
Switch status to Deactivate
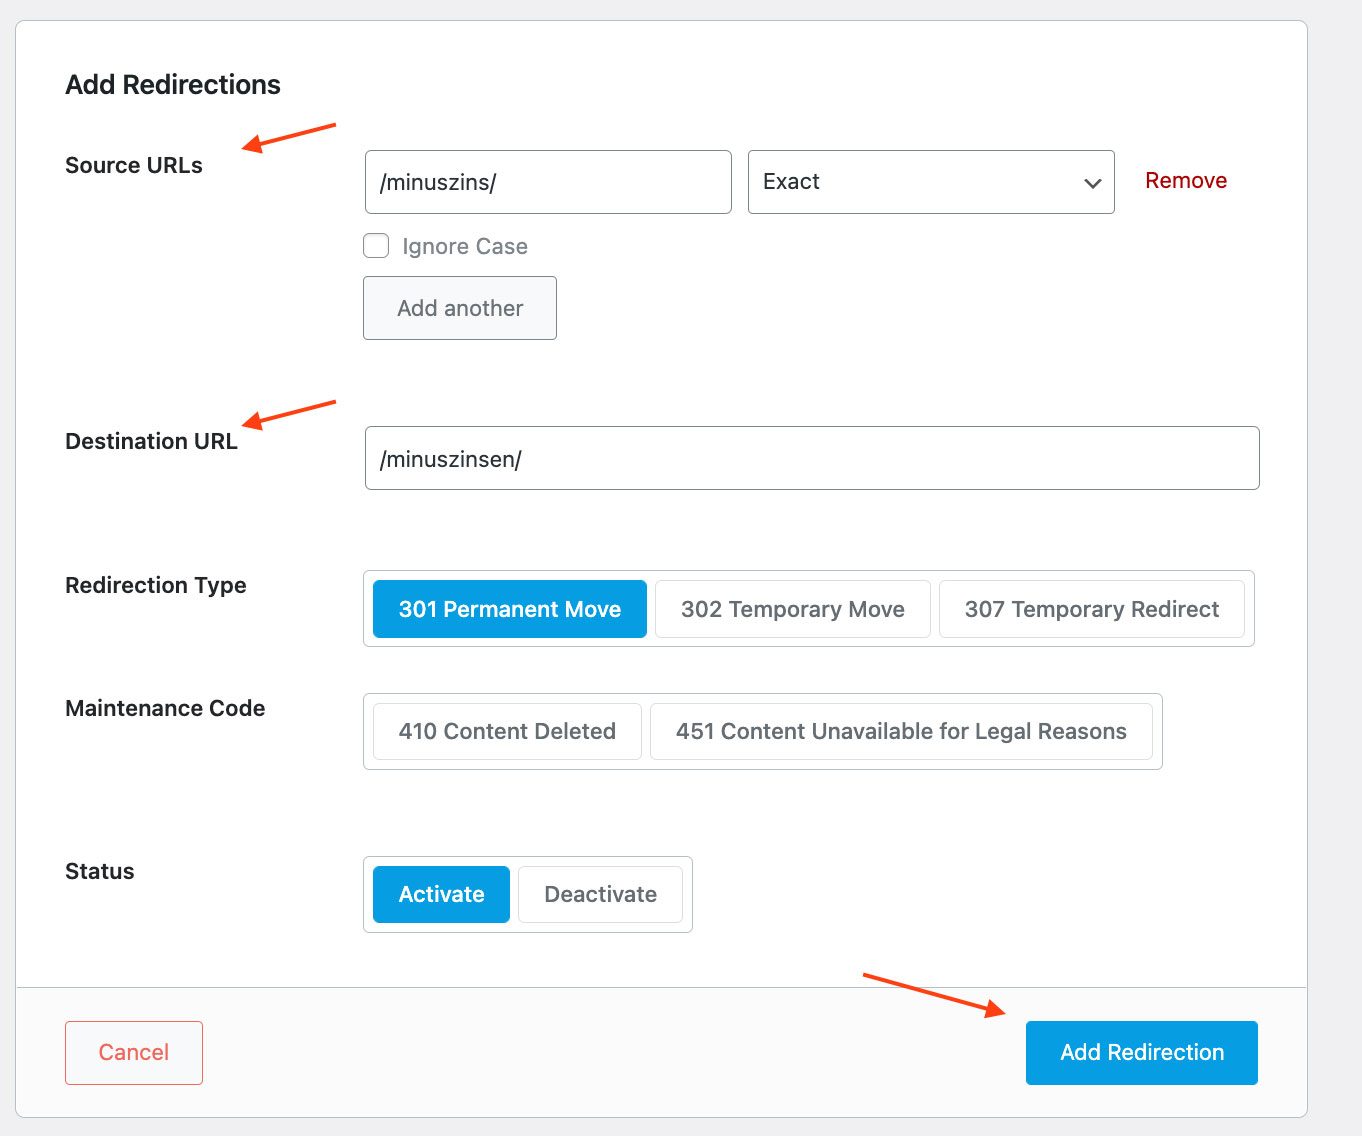[600, 894]
